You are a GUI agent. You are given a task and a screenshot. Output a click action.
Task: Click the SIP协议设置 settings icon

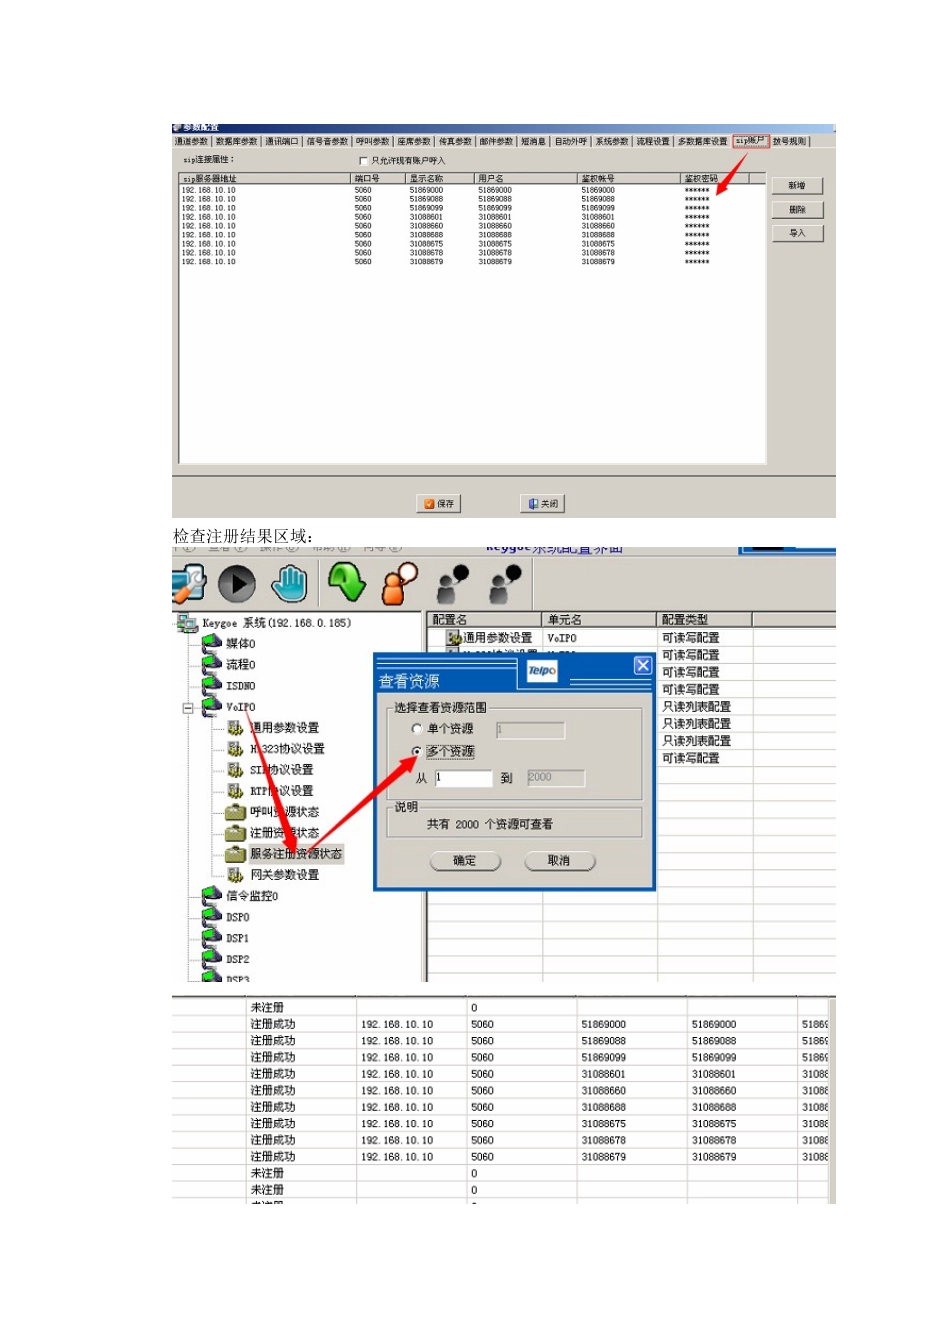pos(235,769)
